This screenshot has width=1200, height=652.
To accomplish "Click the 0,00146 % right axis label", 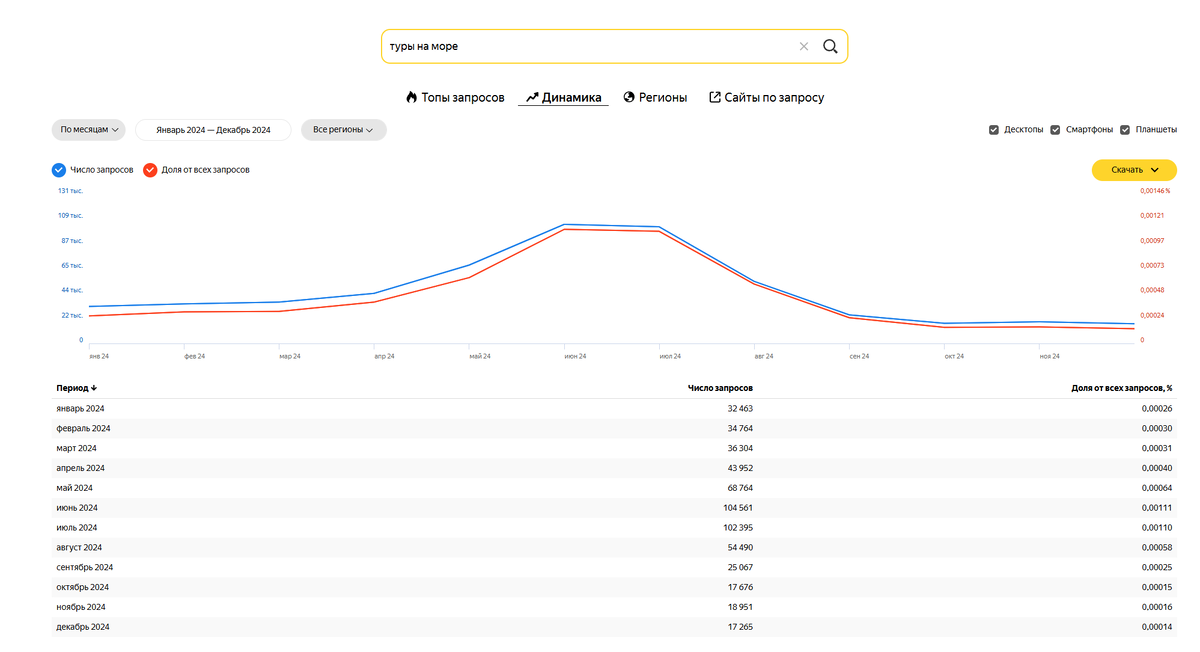I will [1155, 191].
